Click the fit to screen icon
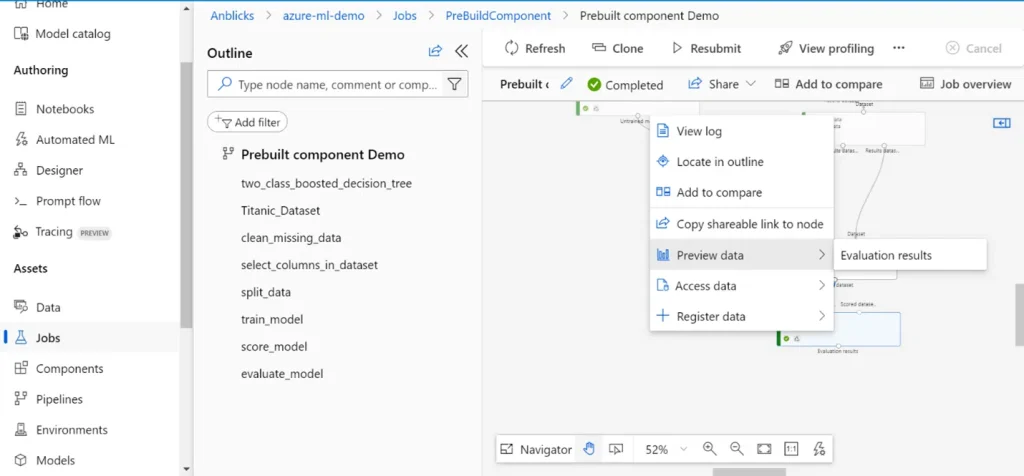Image resolution: width=1024 pixels, height=476 pixels. pyautogui.click(x=764, y=449)
